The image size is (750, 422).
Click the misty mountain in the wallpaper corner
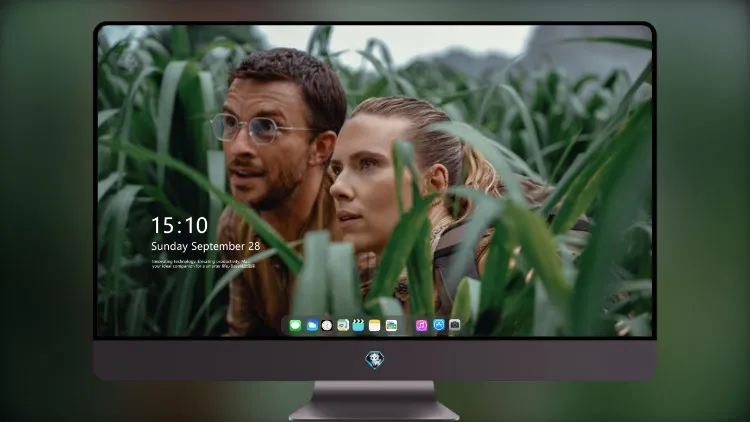pos(588,53)
